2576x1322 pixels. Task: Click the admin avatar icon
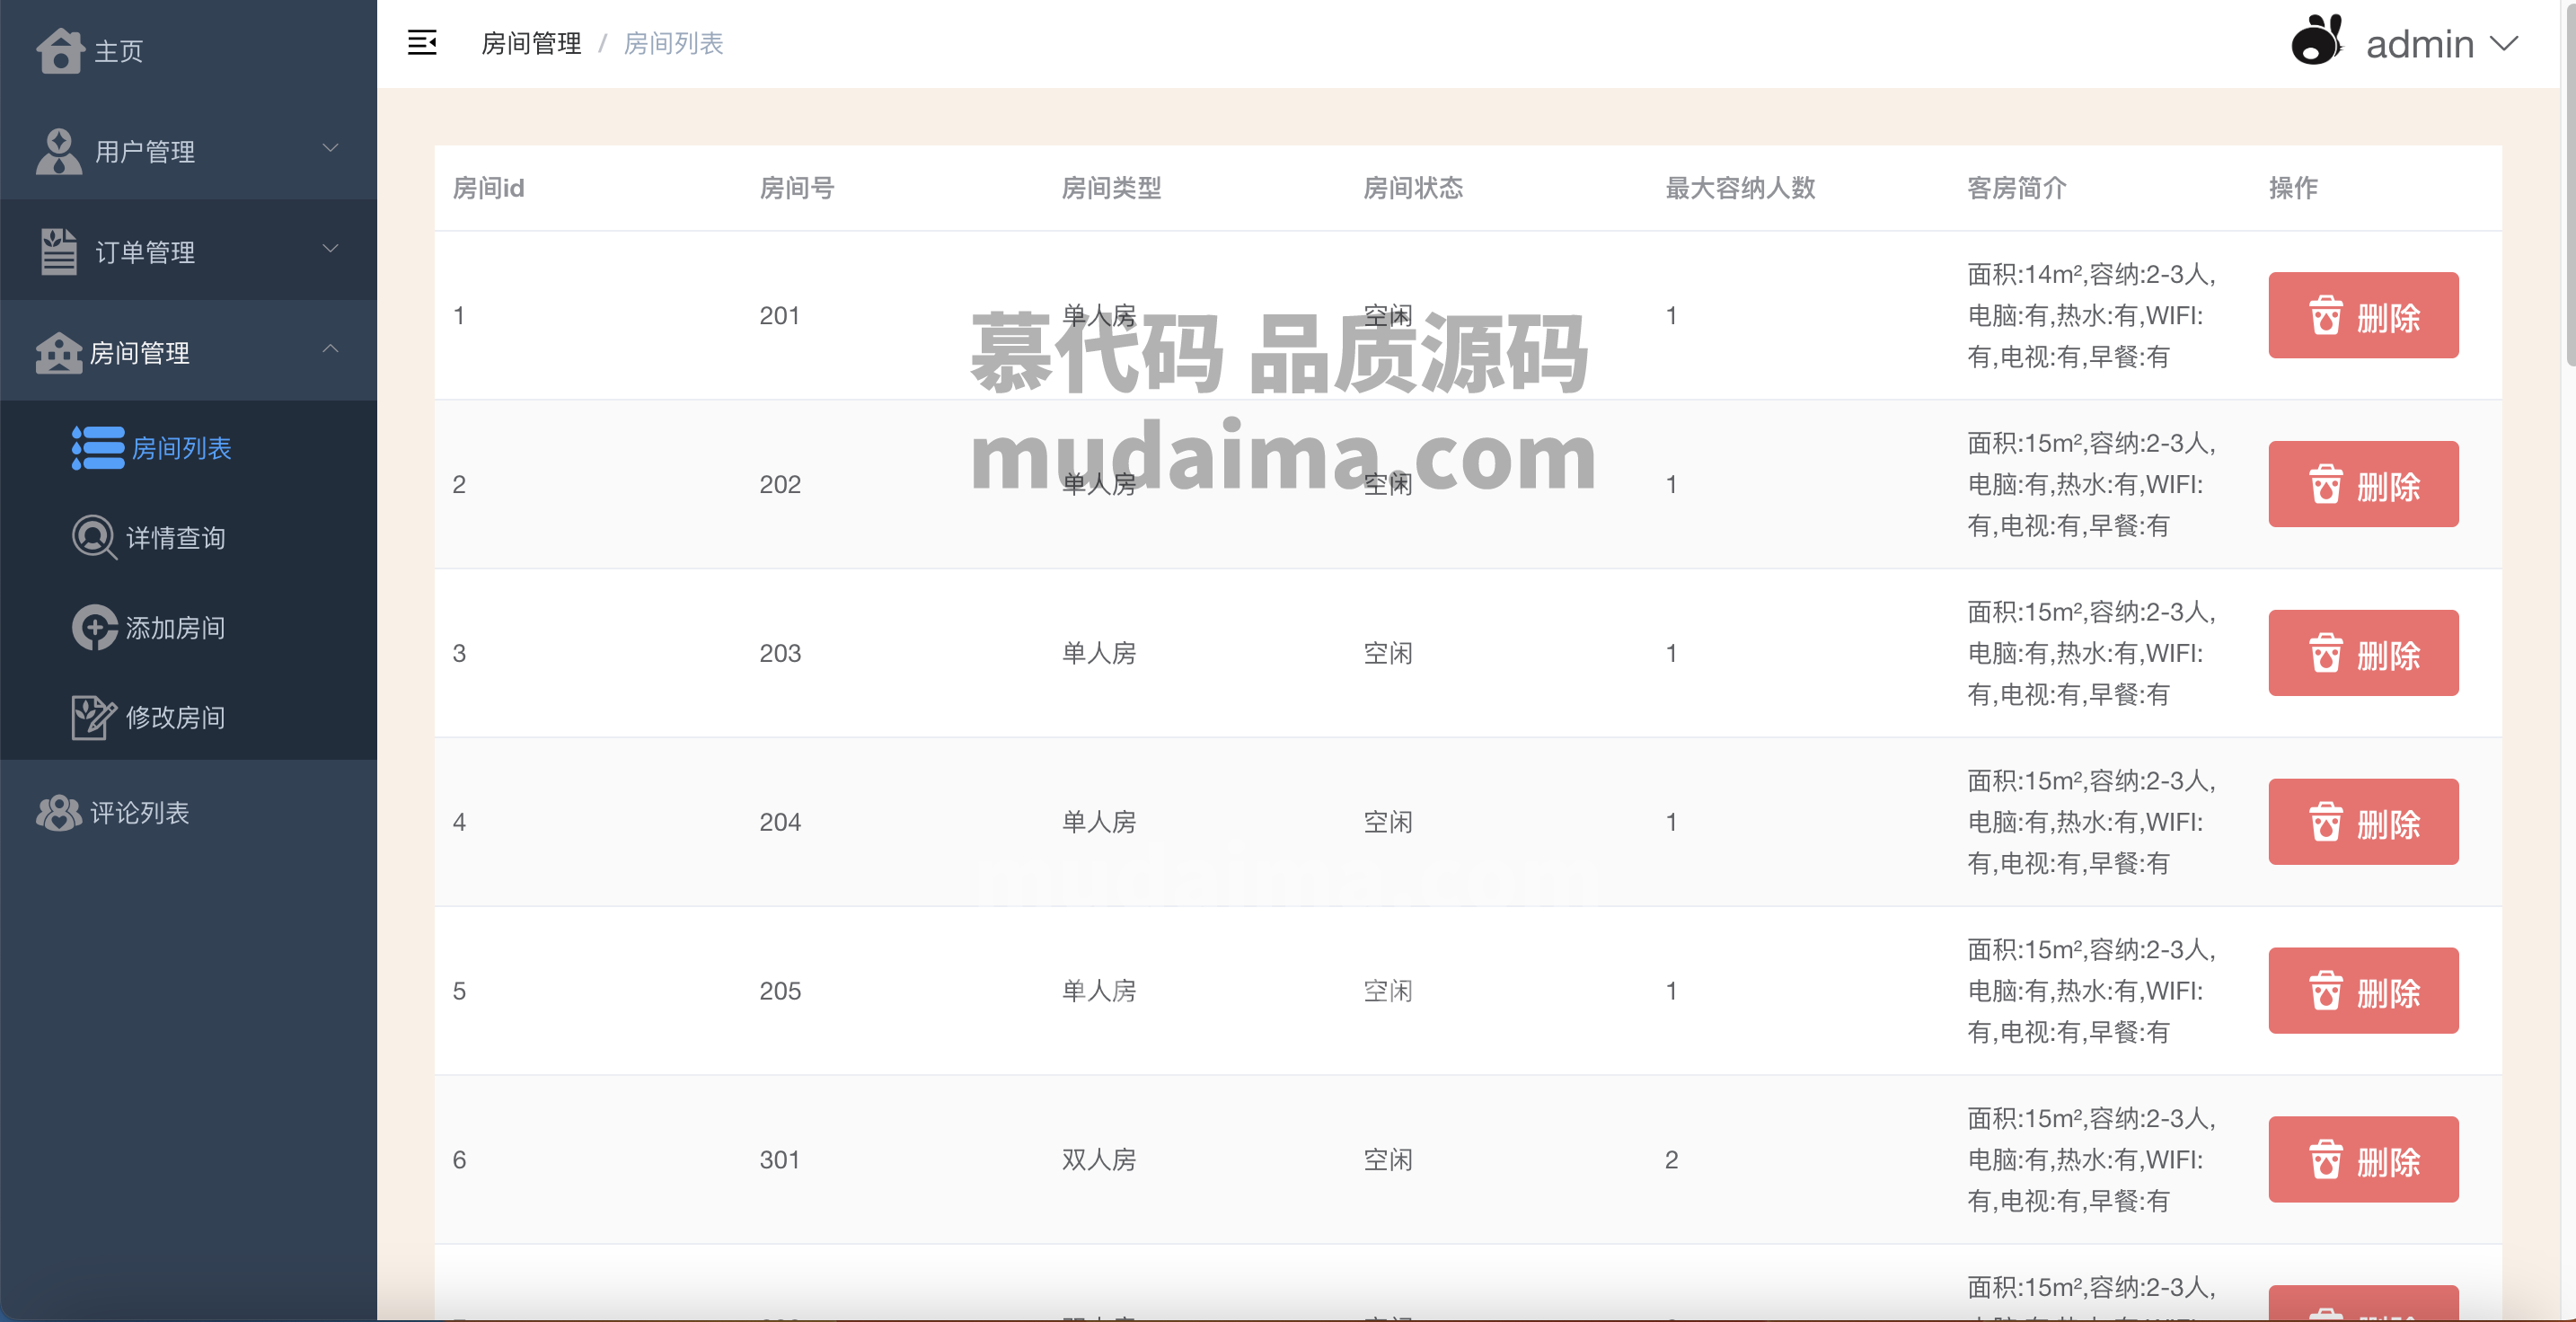2317,40
